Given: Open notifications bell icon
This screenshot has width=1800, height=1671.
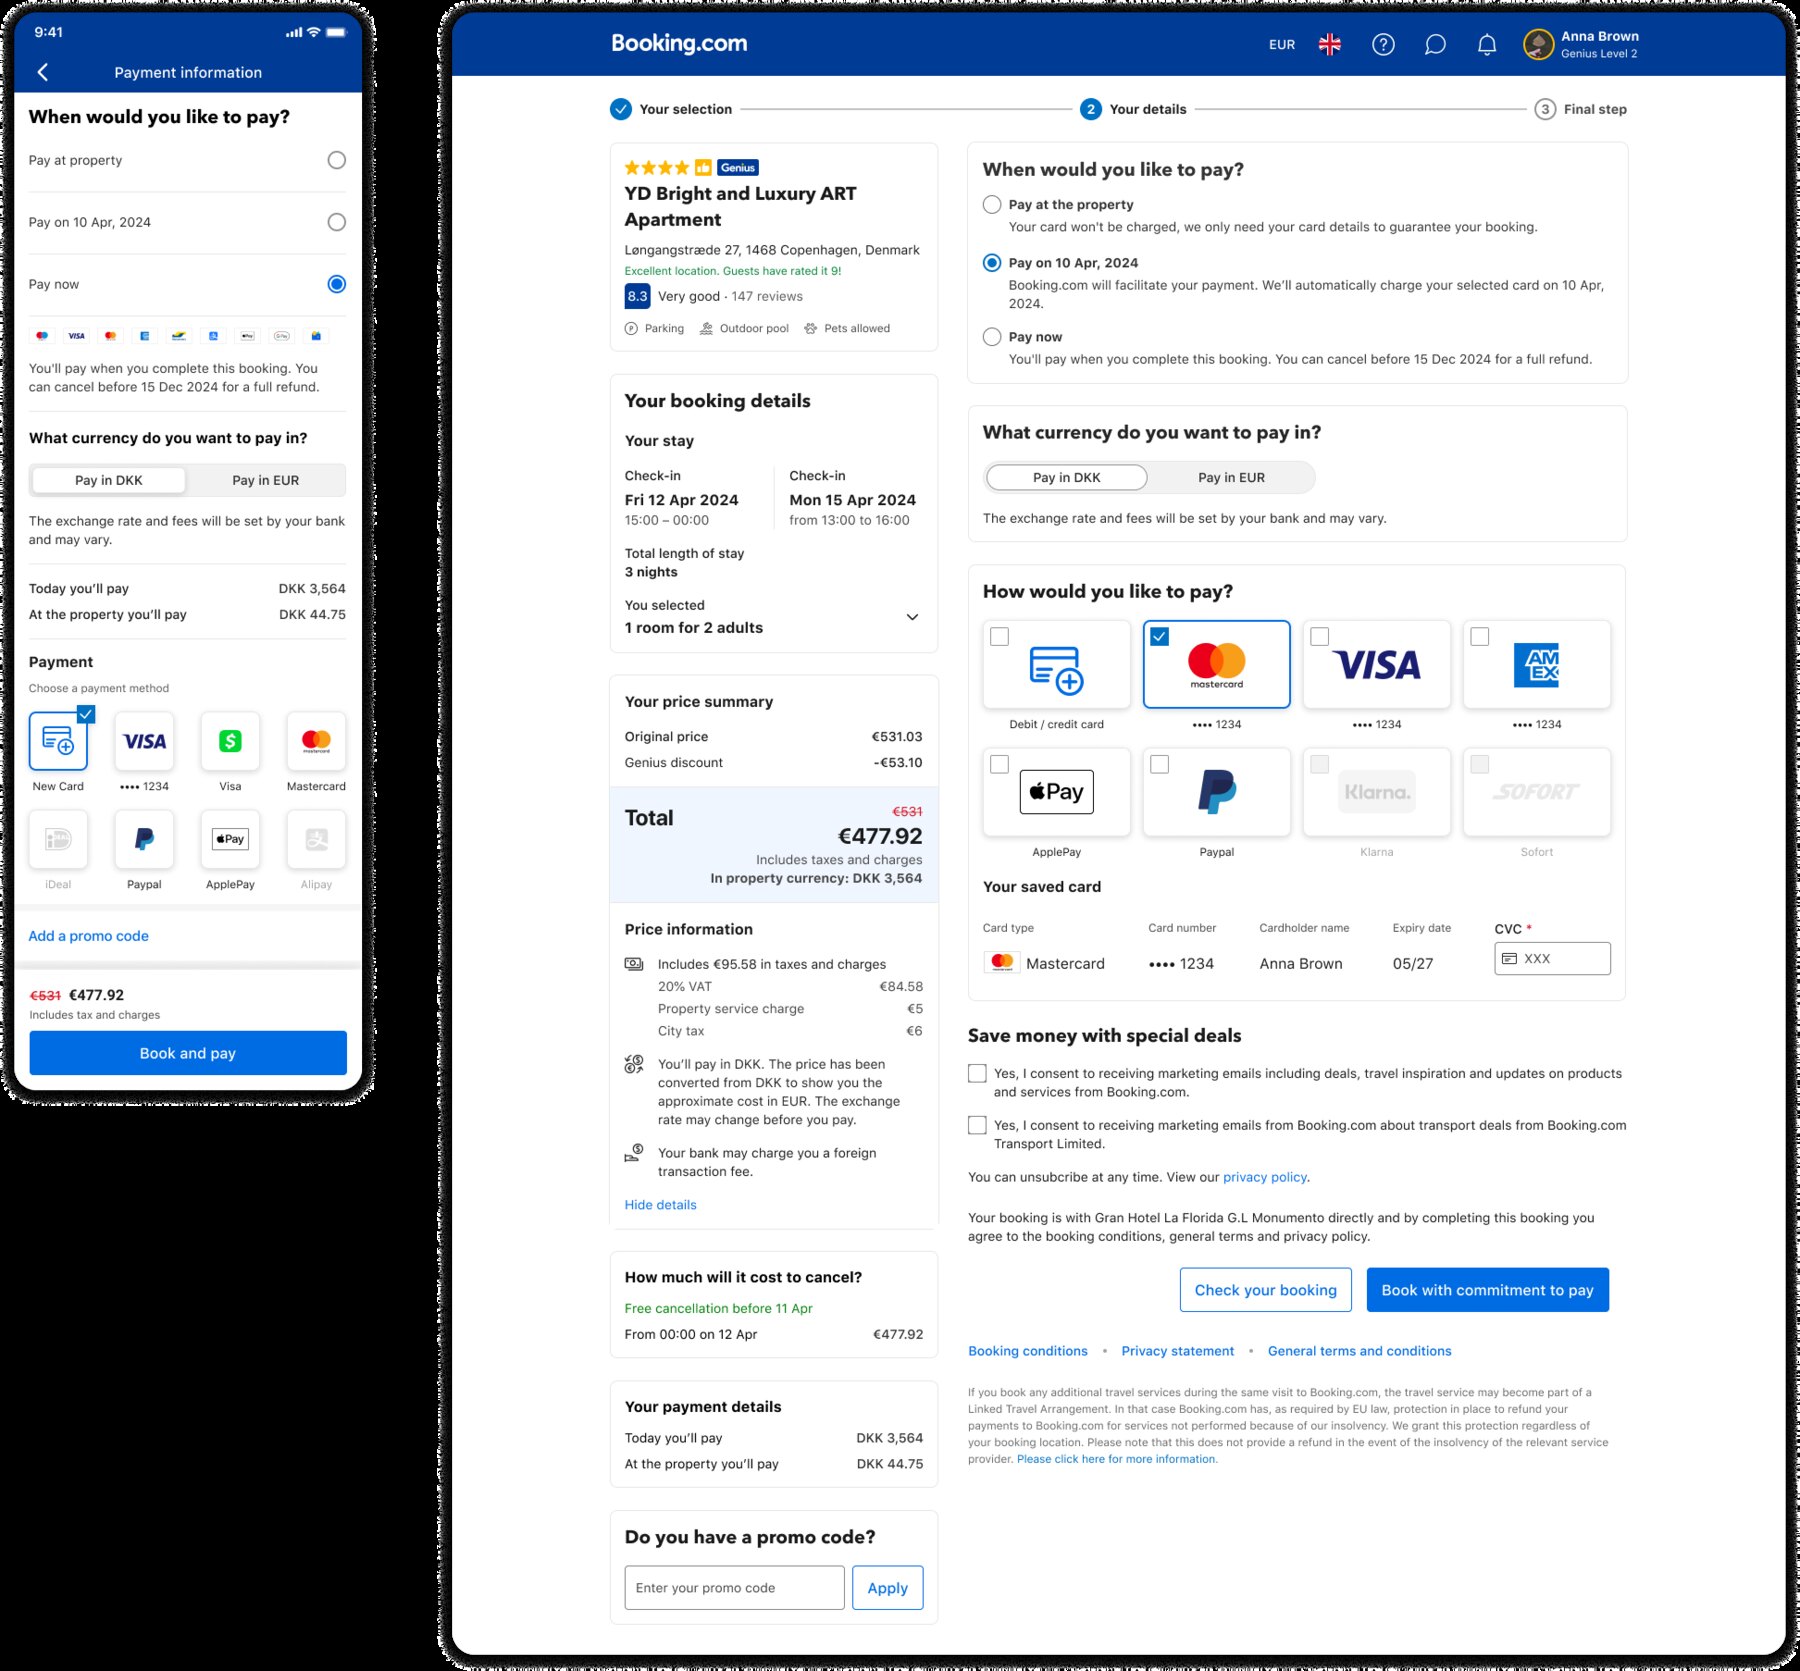Looking at the screenshot, I should coord(1487,44).
